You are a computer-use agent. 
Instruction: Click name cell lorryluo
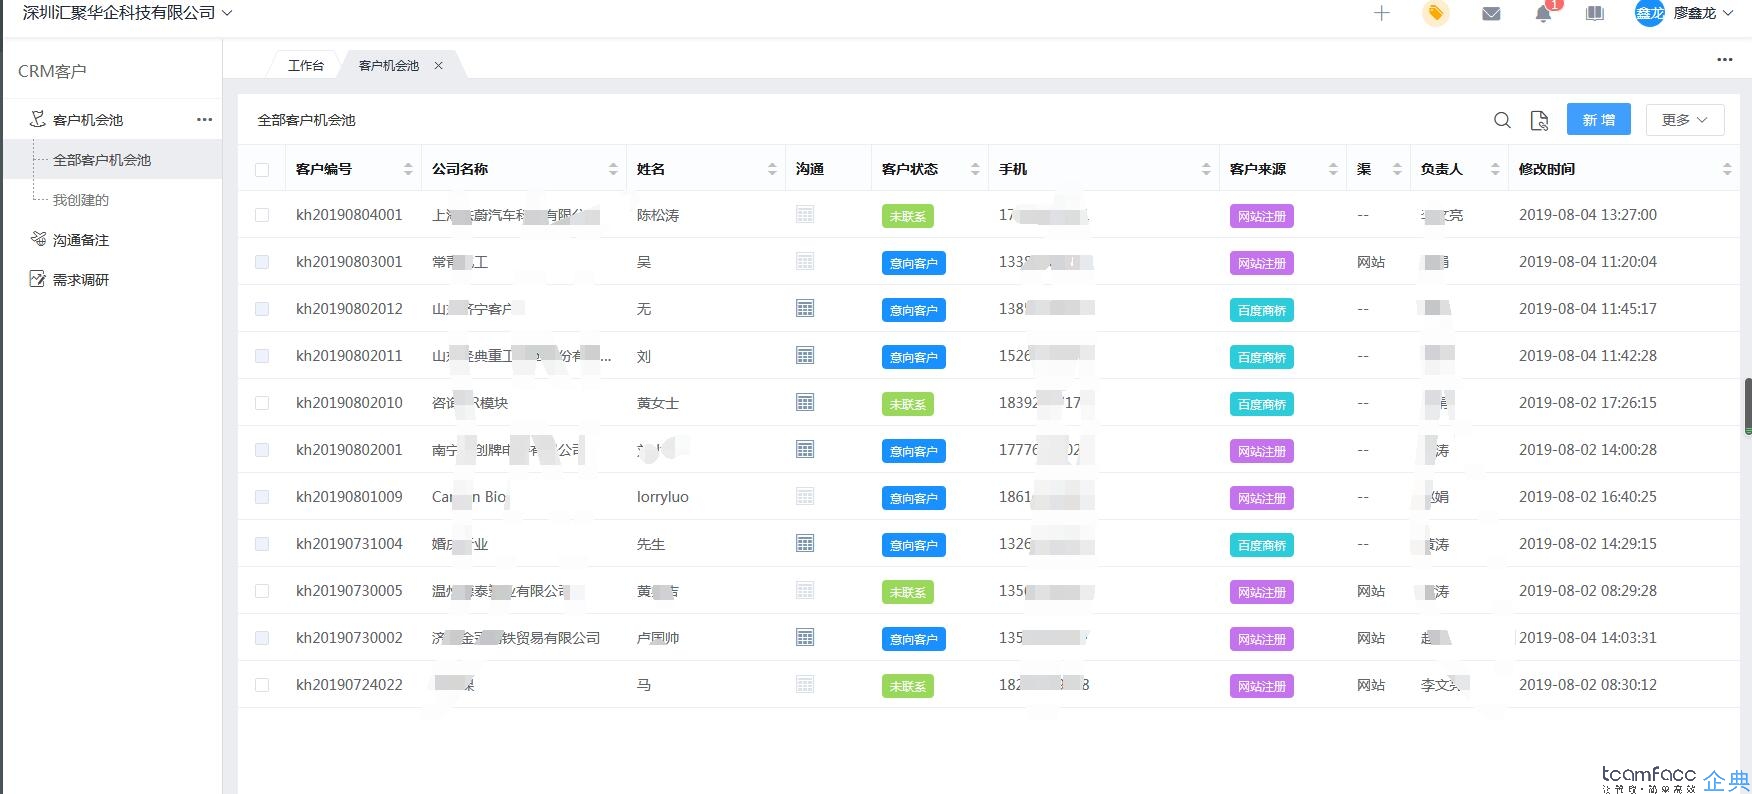click(x=663, y=497)
